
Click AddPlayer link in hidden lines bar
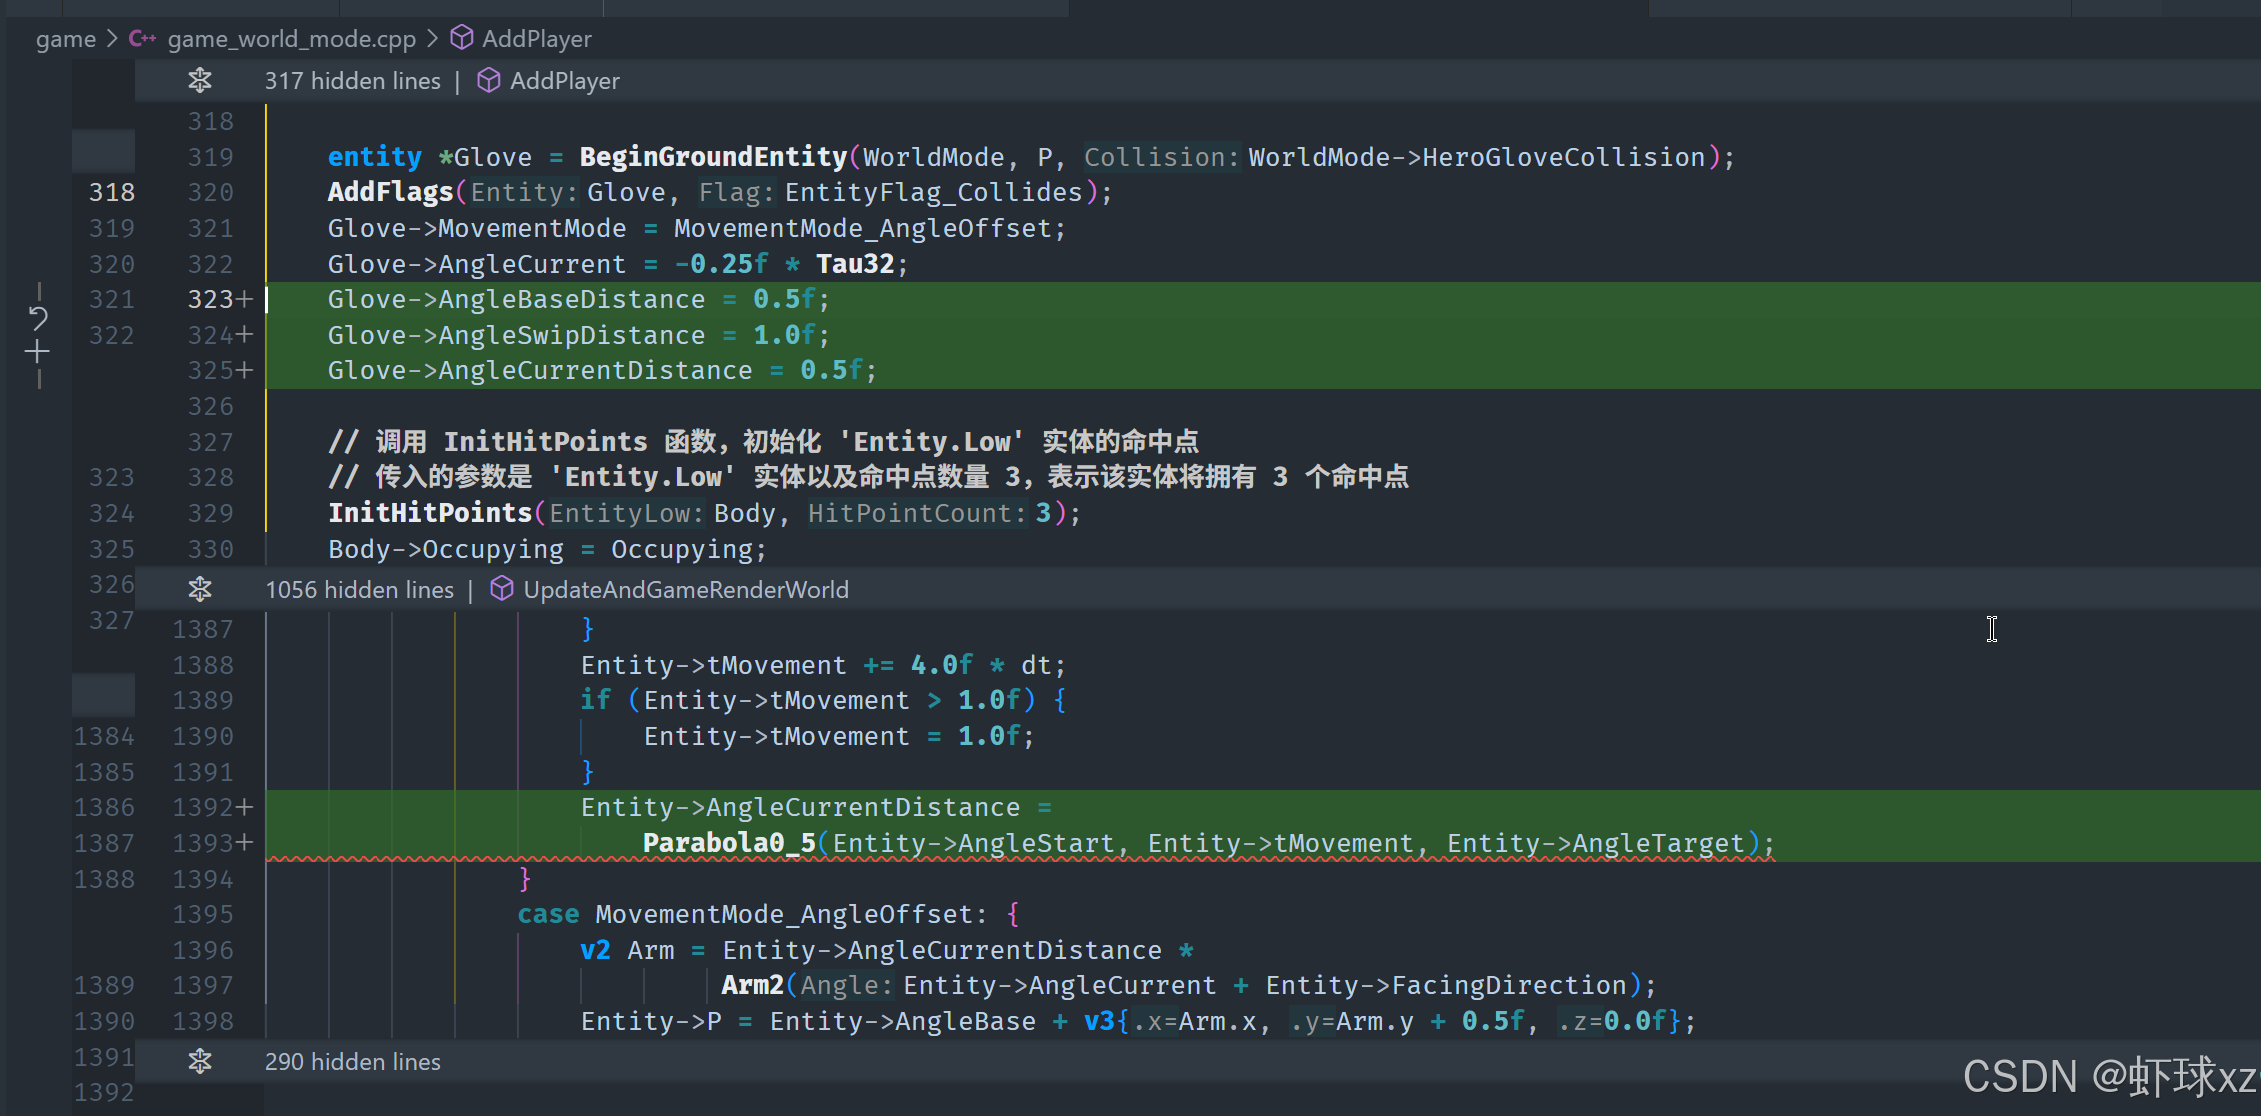[x=565, y=81]
